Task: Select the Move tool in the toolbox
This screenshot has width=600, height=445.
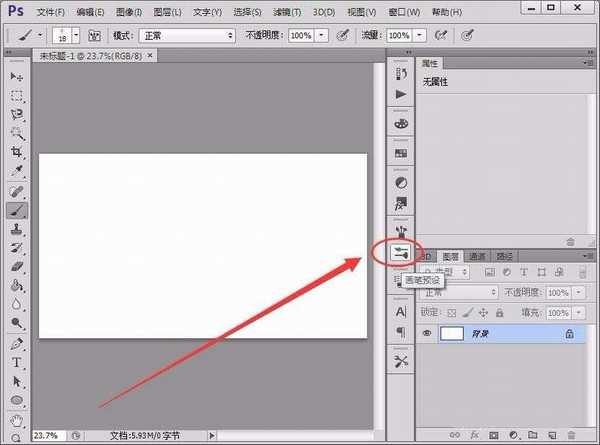Action: tap(17, 77)
